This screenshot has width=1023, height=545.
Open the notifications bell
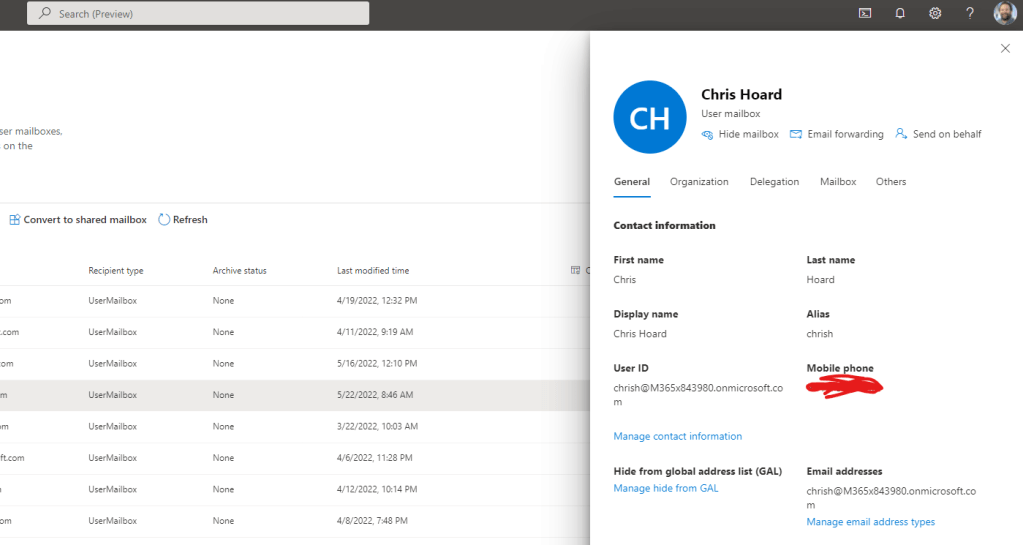pos(900,13)
